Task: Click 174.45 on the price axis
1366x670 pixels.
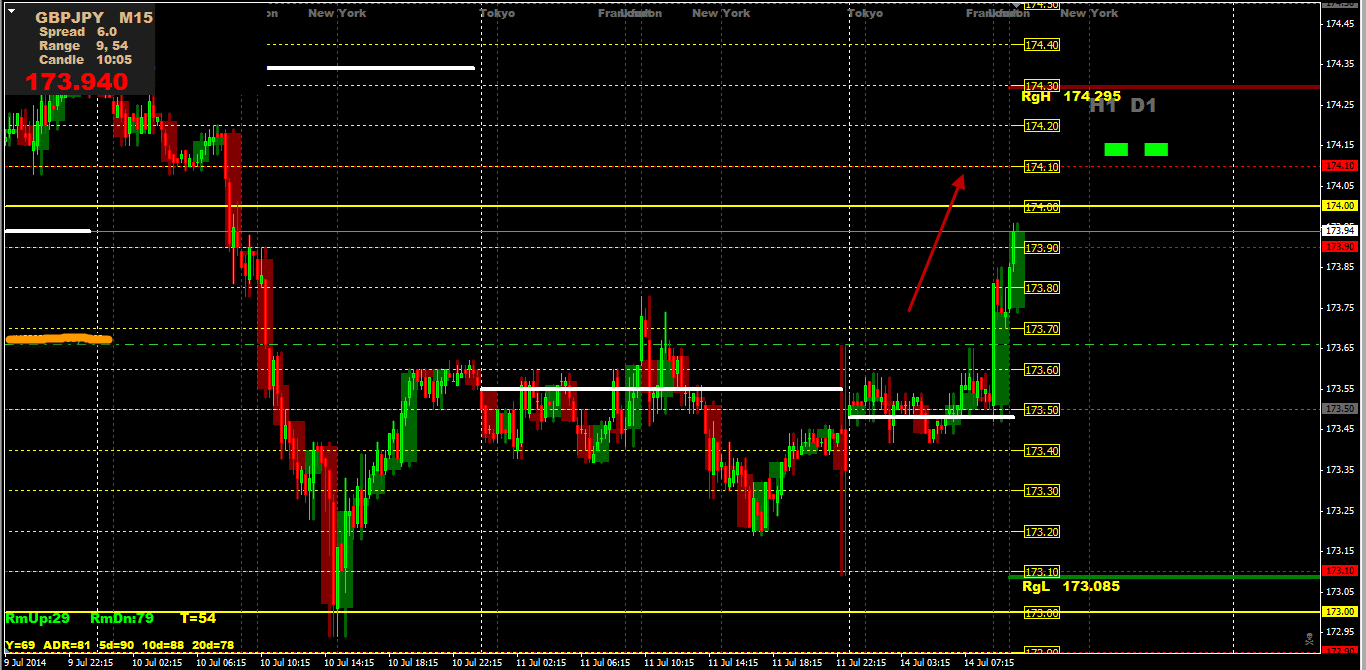Action: tap(1340, 23)
